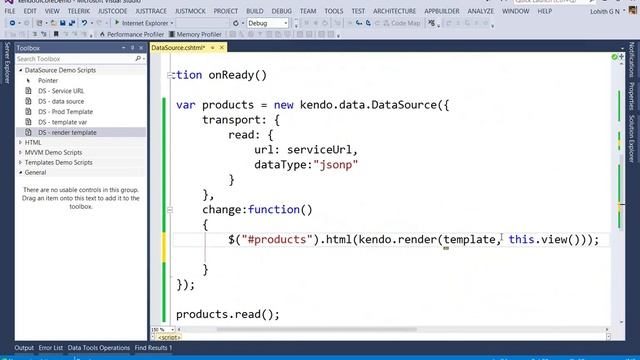640x360 pixels.
Task: Launch the Memory Profiler
Action: pyautogui.click(x=195, y=34)
